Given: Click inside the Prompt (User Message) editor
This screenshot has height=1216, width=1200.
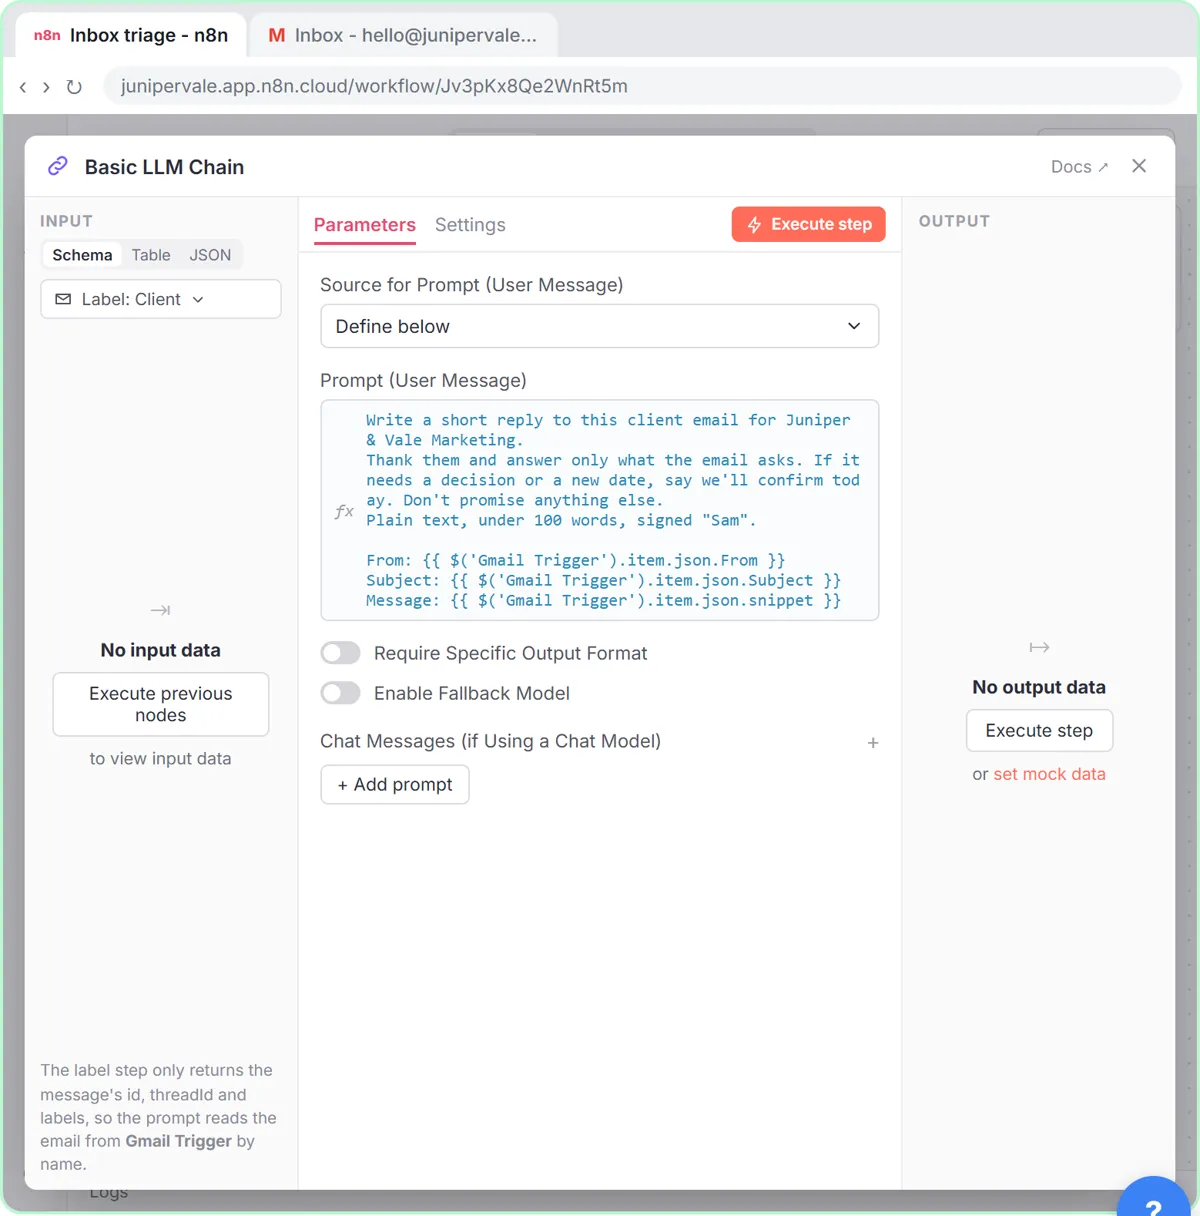Looking at the screenshot, I should point(600,510).
